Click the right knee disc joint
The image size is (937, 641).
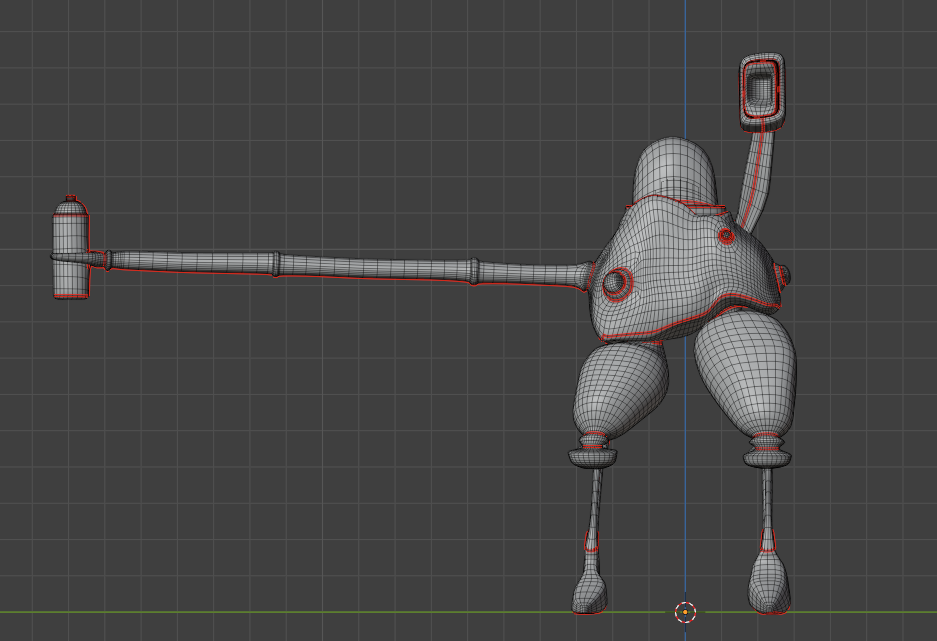pyautogui.click(x=767, y=458)
